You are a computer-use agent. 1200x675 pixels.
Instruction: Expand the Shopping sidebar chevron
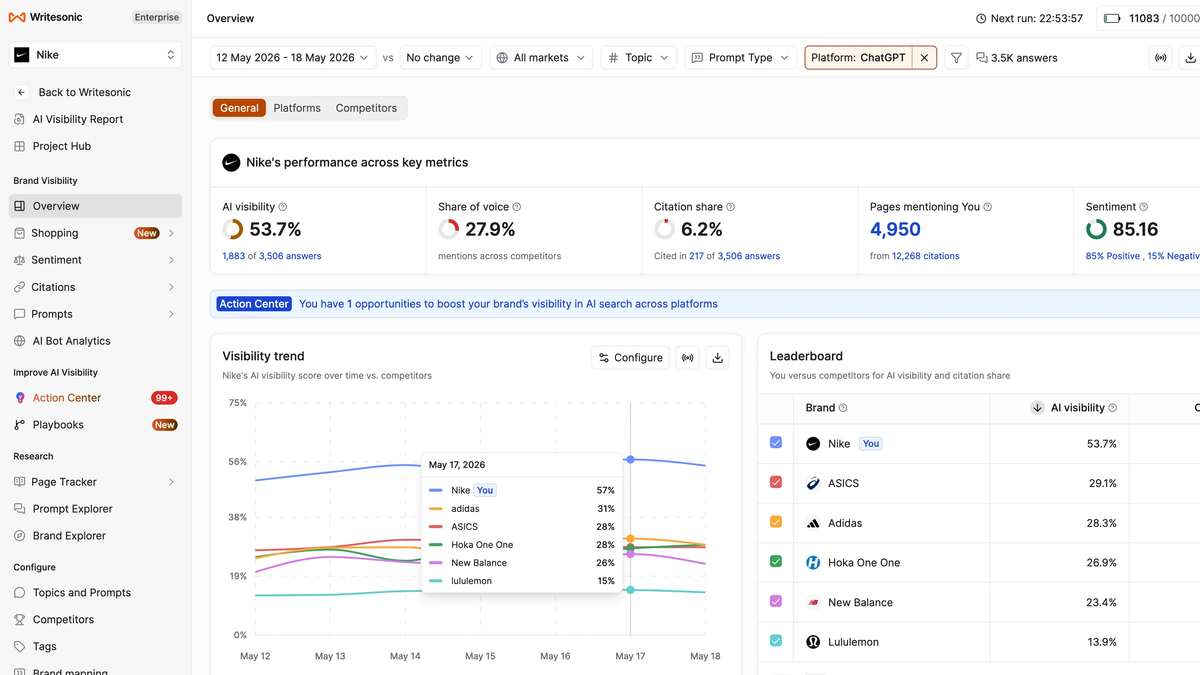[171, 233]
